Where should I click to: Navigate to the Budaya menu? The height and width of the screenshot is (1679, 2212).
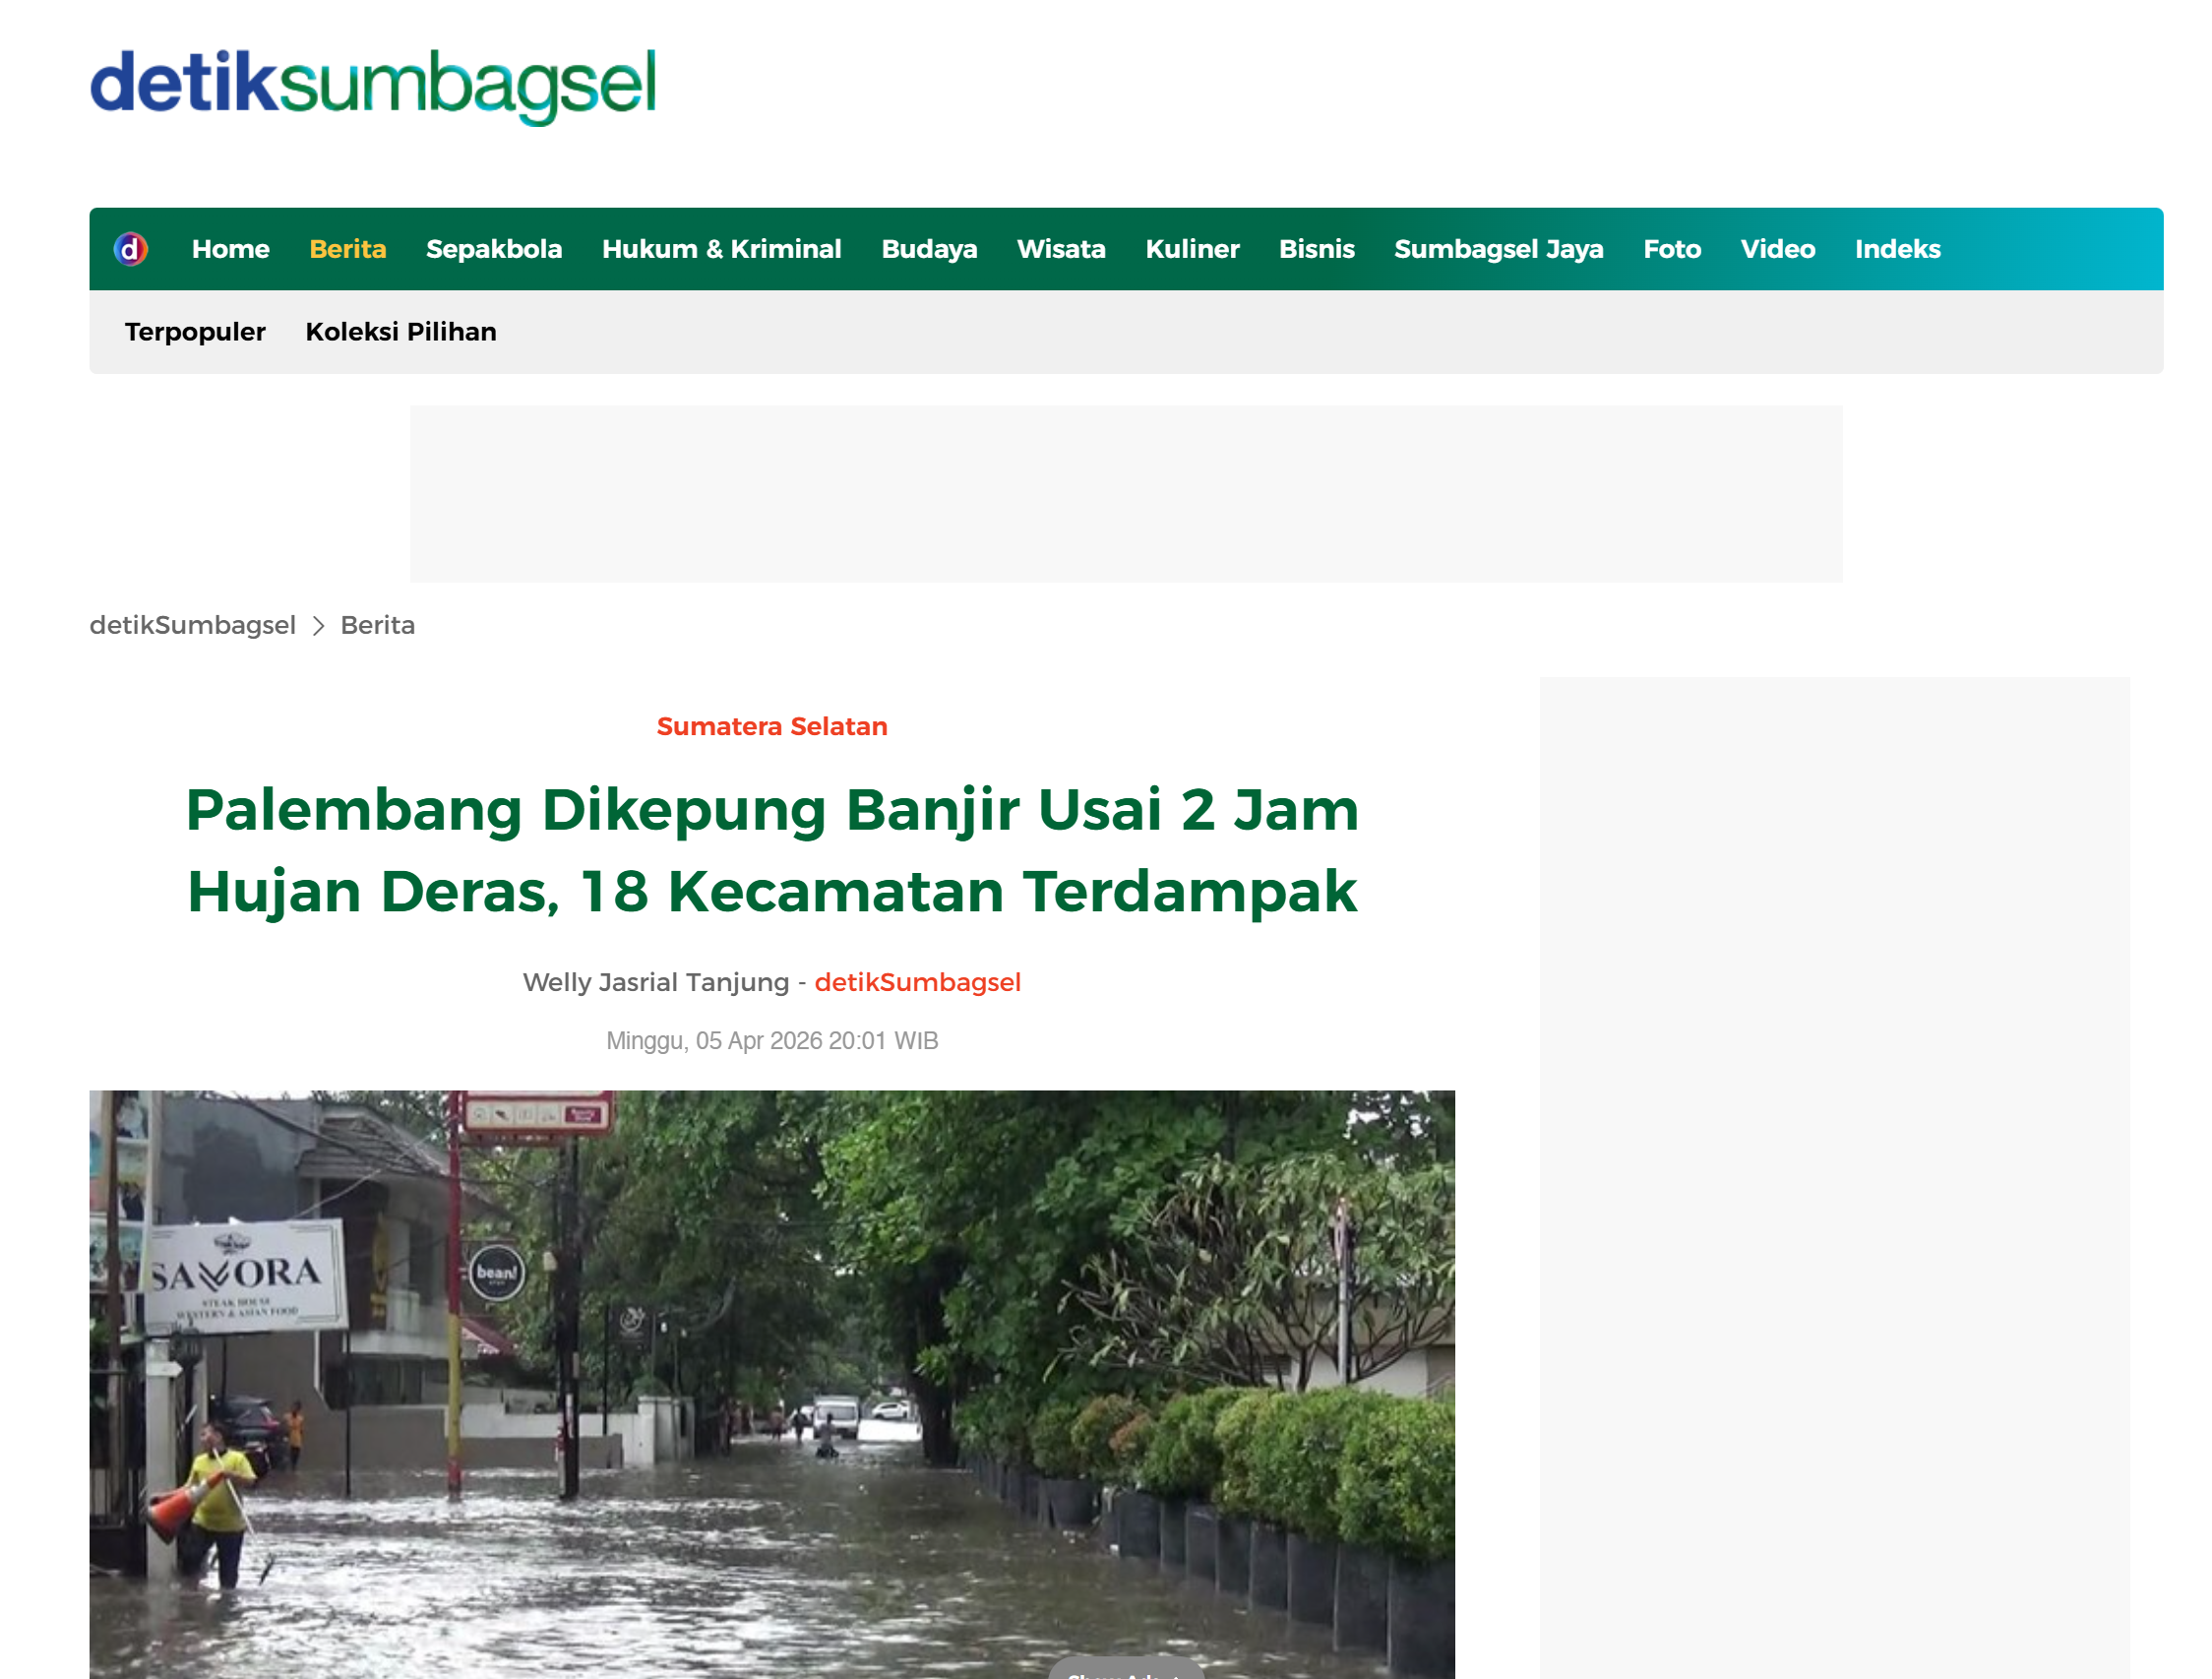point(929,249)
